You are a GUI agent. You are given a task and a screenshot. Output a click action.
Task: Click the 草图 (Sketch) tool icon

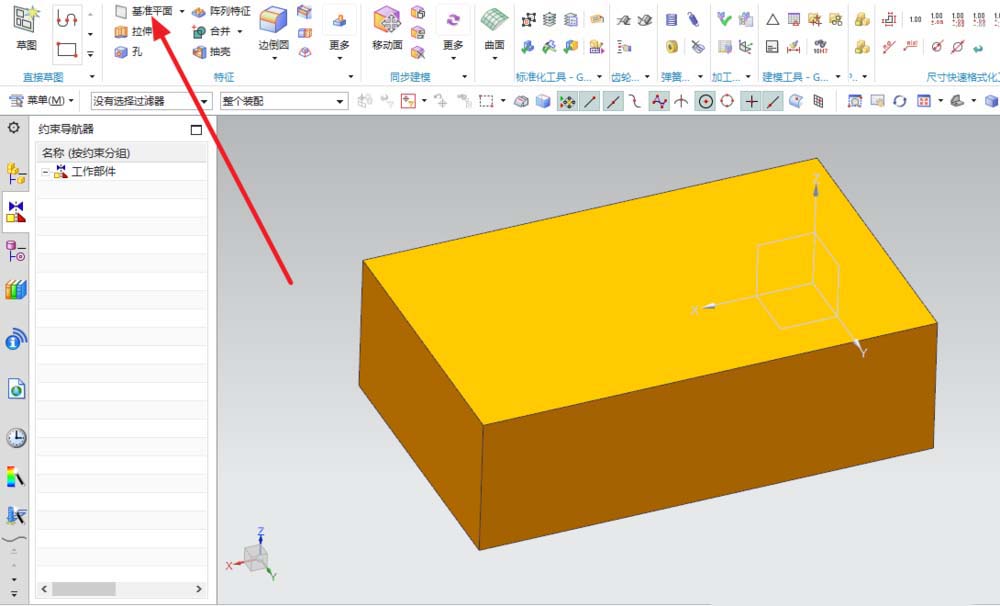point(26,20)
